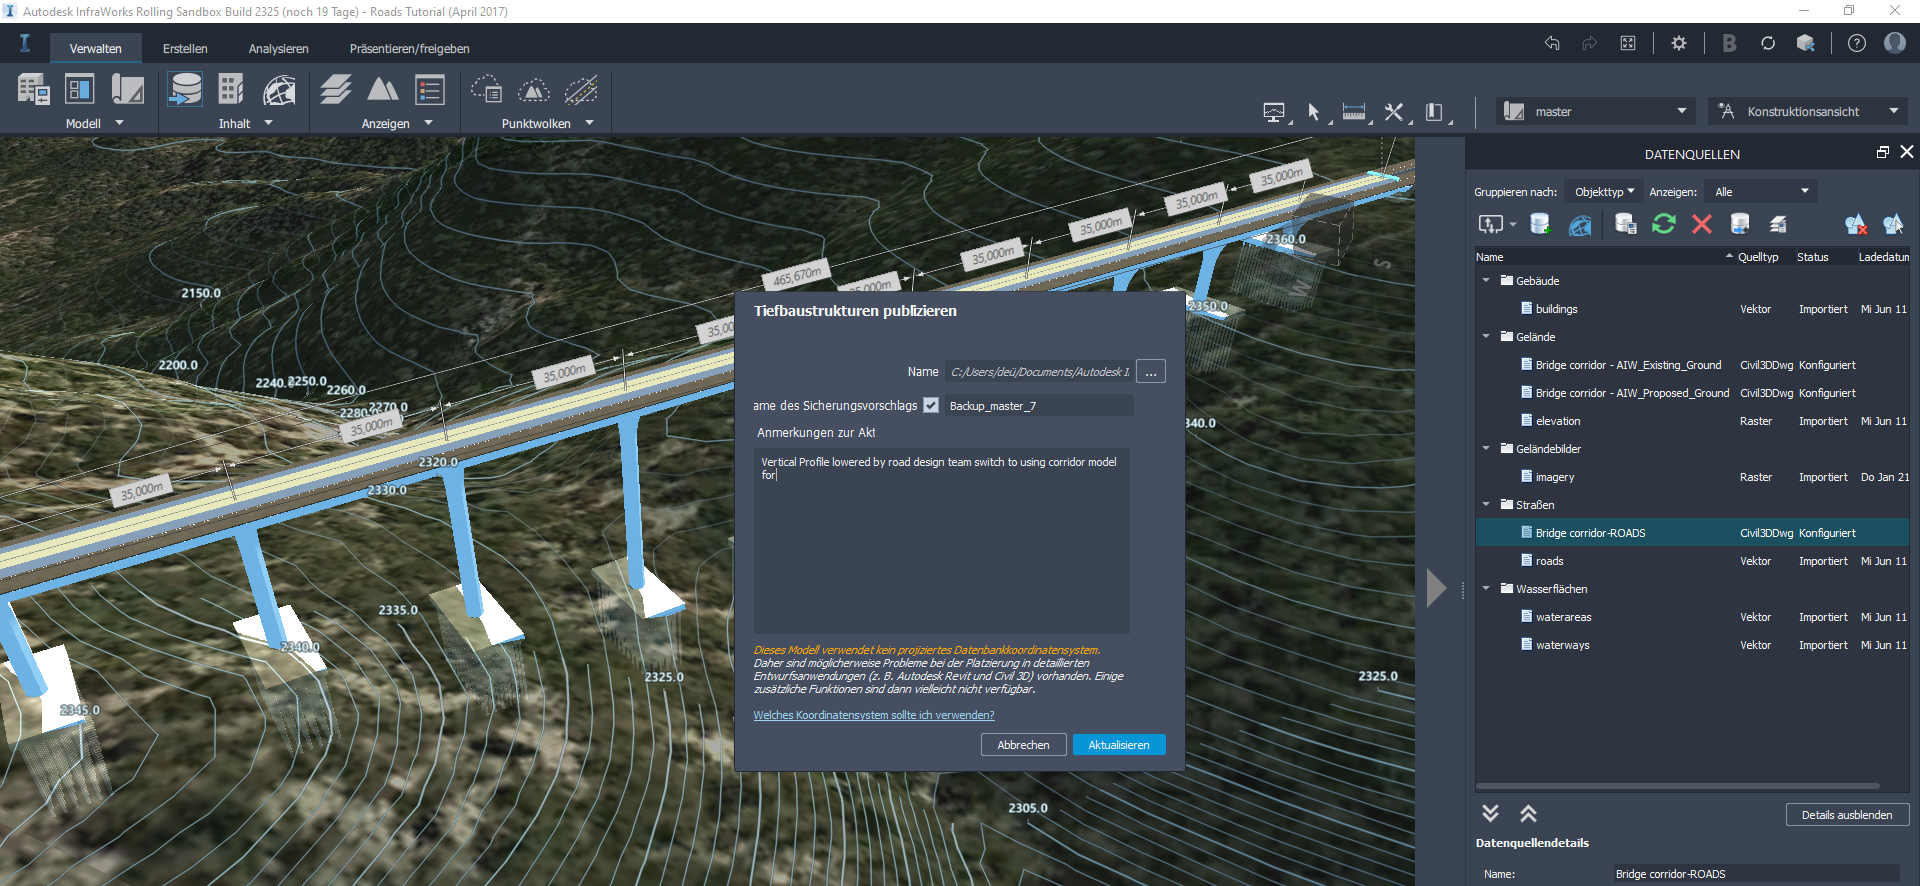The image size is (1920, 886).
Task: Click the expand all double-chevron down icon
Action: tap(1490, 813)
